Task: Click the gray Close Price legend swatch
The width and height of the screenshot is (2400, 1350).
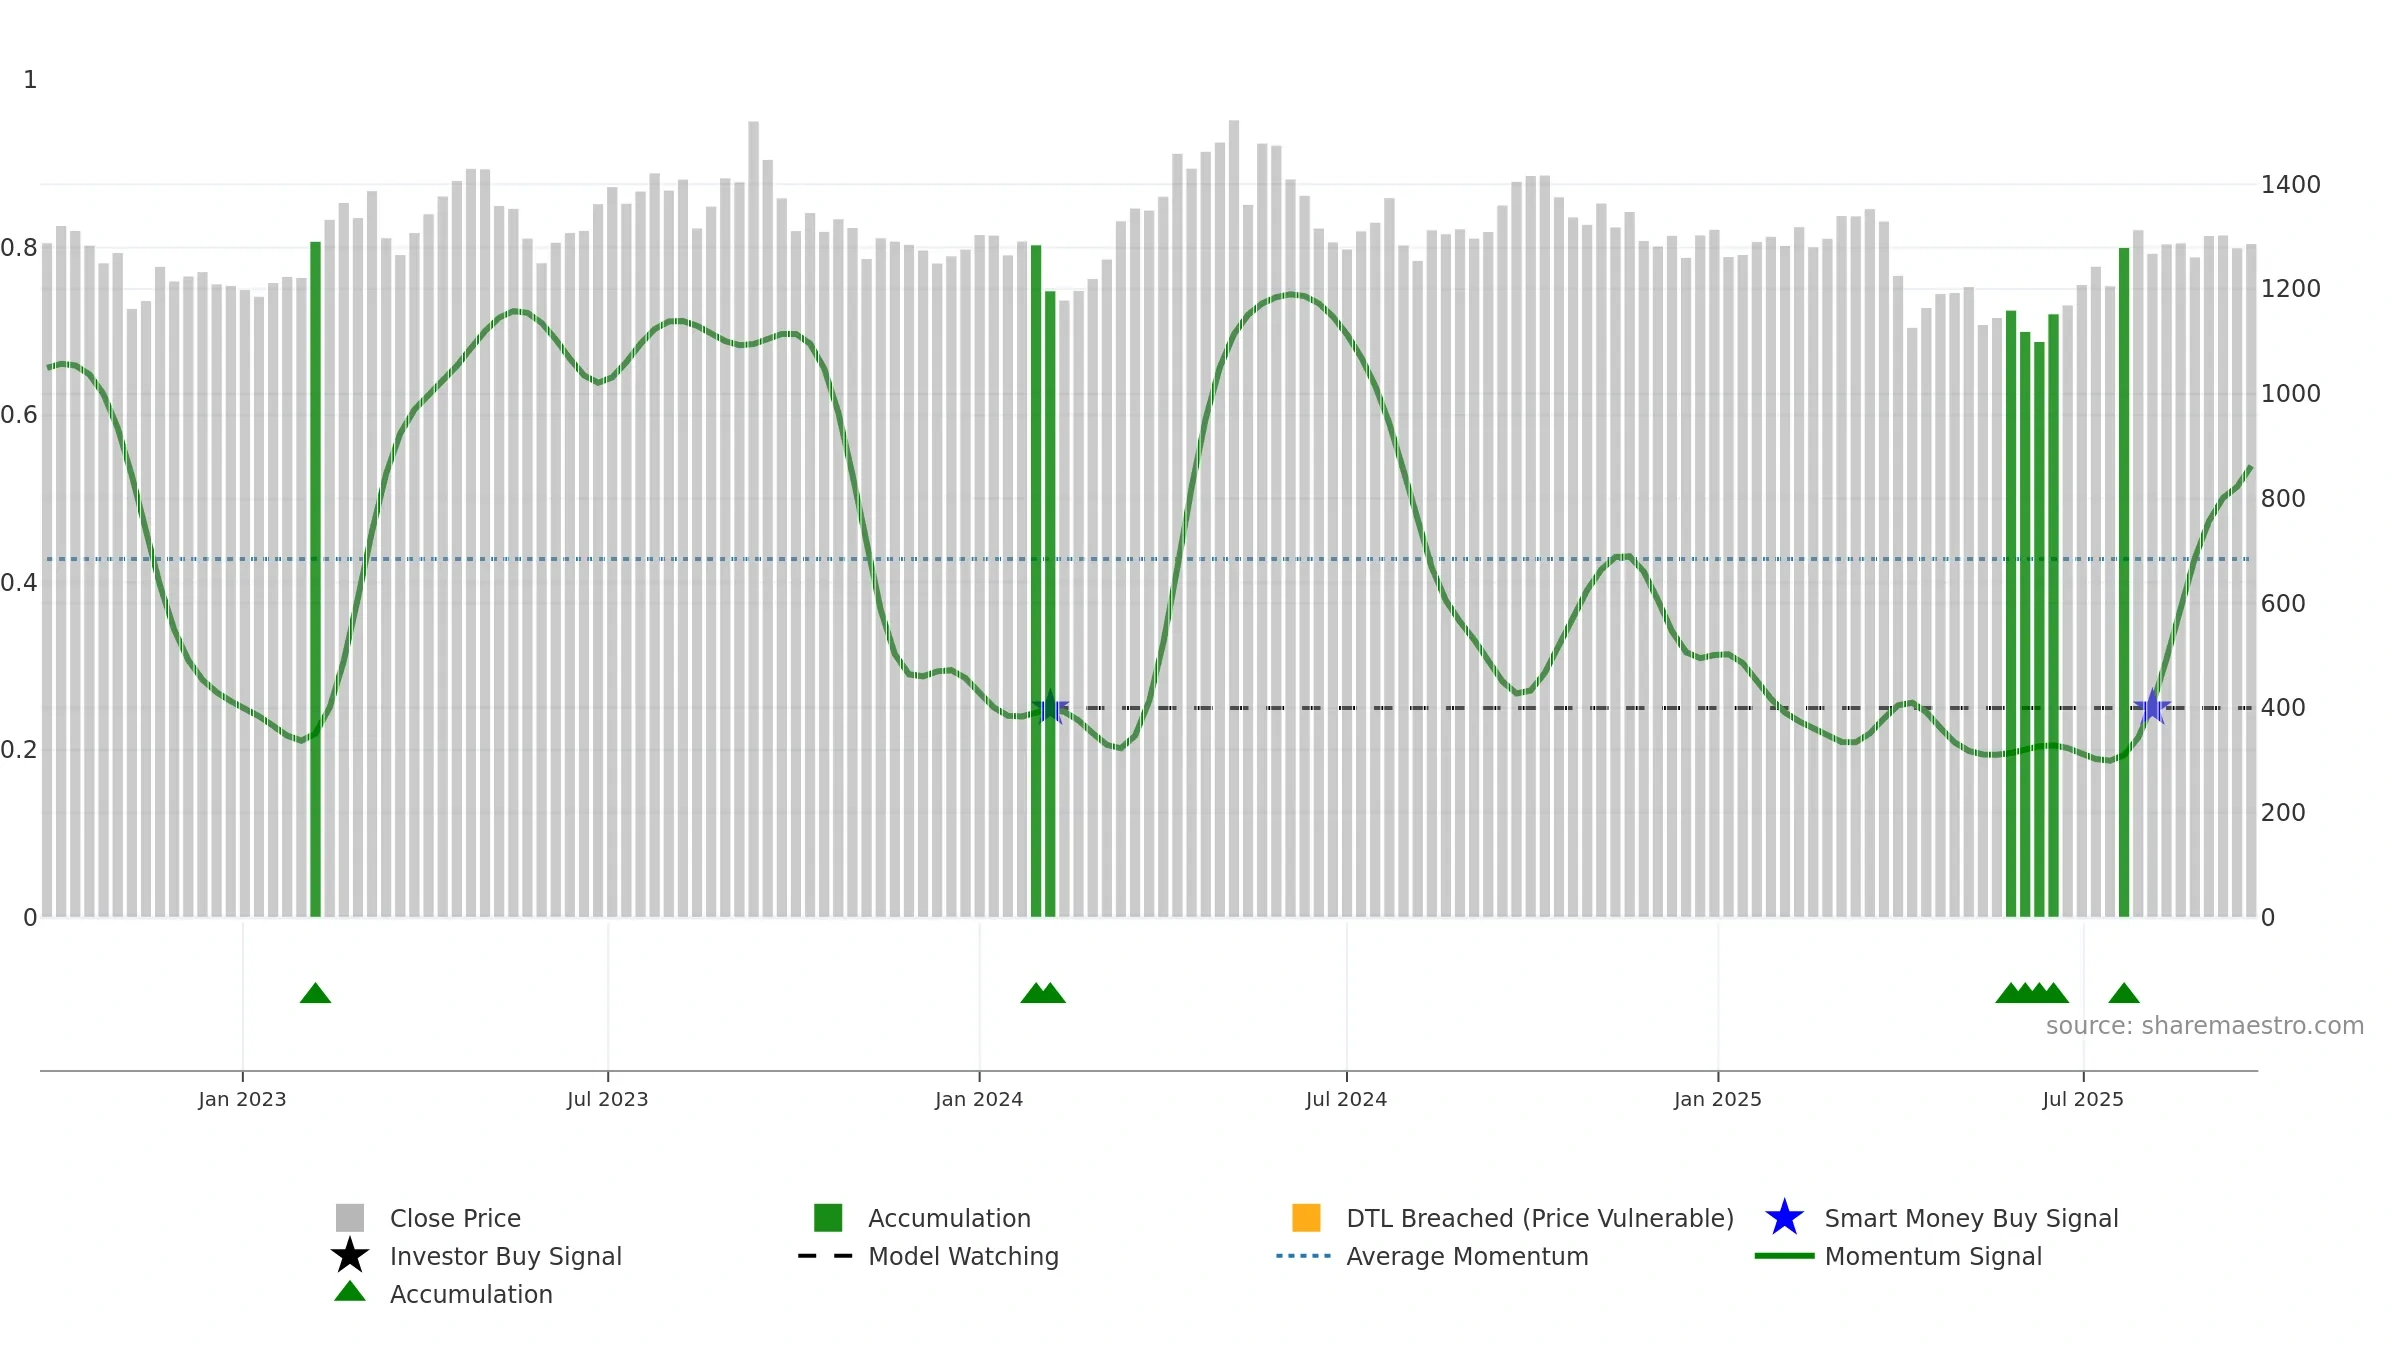Action: tap(350, 1218)
